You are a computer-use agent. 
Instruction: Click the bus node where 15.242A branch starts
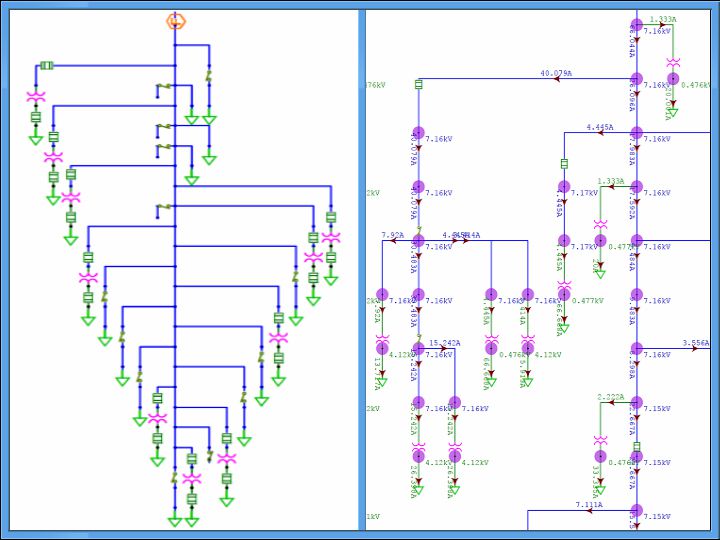pyautogui.click(x=419, y=349)
